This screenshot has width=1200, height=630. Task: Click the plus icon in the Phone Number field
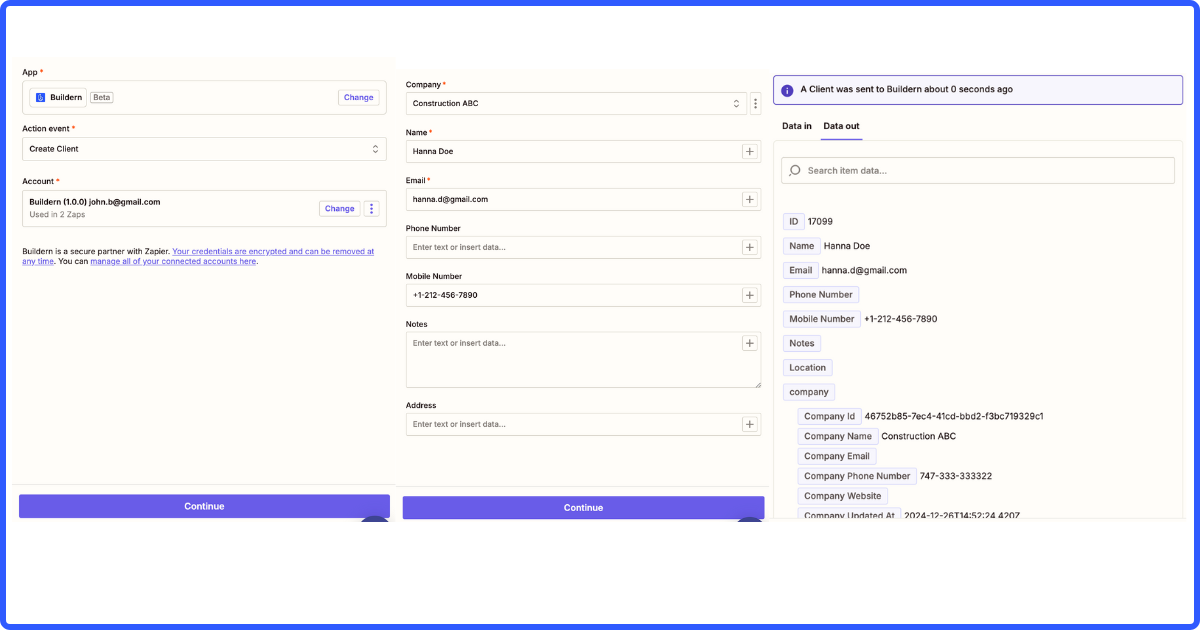750,247
